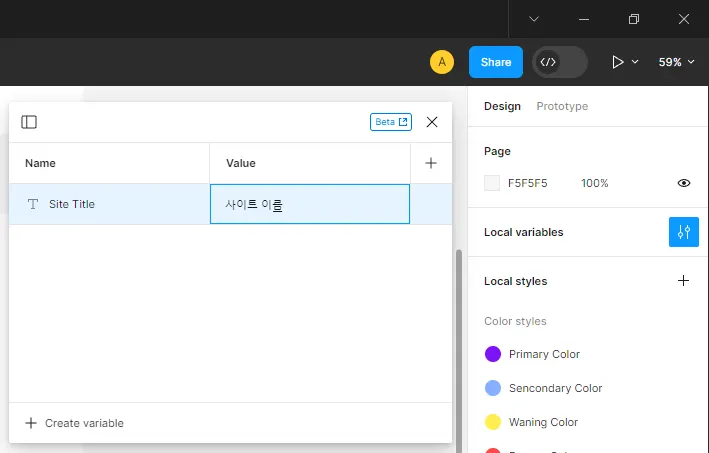Open the Beta external link badge
Viewport: 709px width, 453px height.
(x=391, y=122)
